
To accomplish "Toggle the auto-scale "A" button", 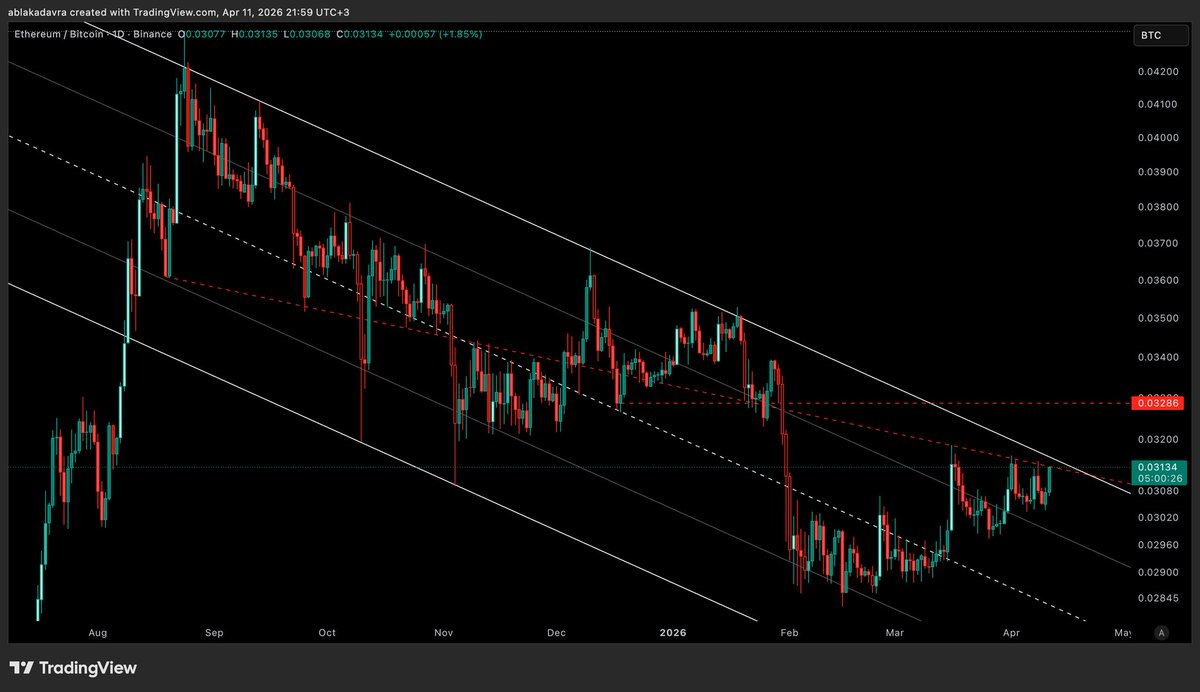I will tap(1160, 632).
